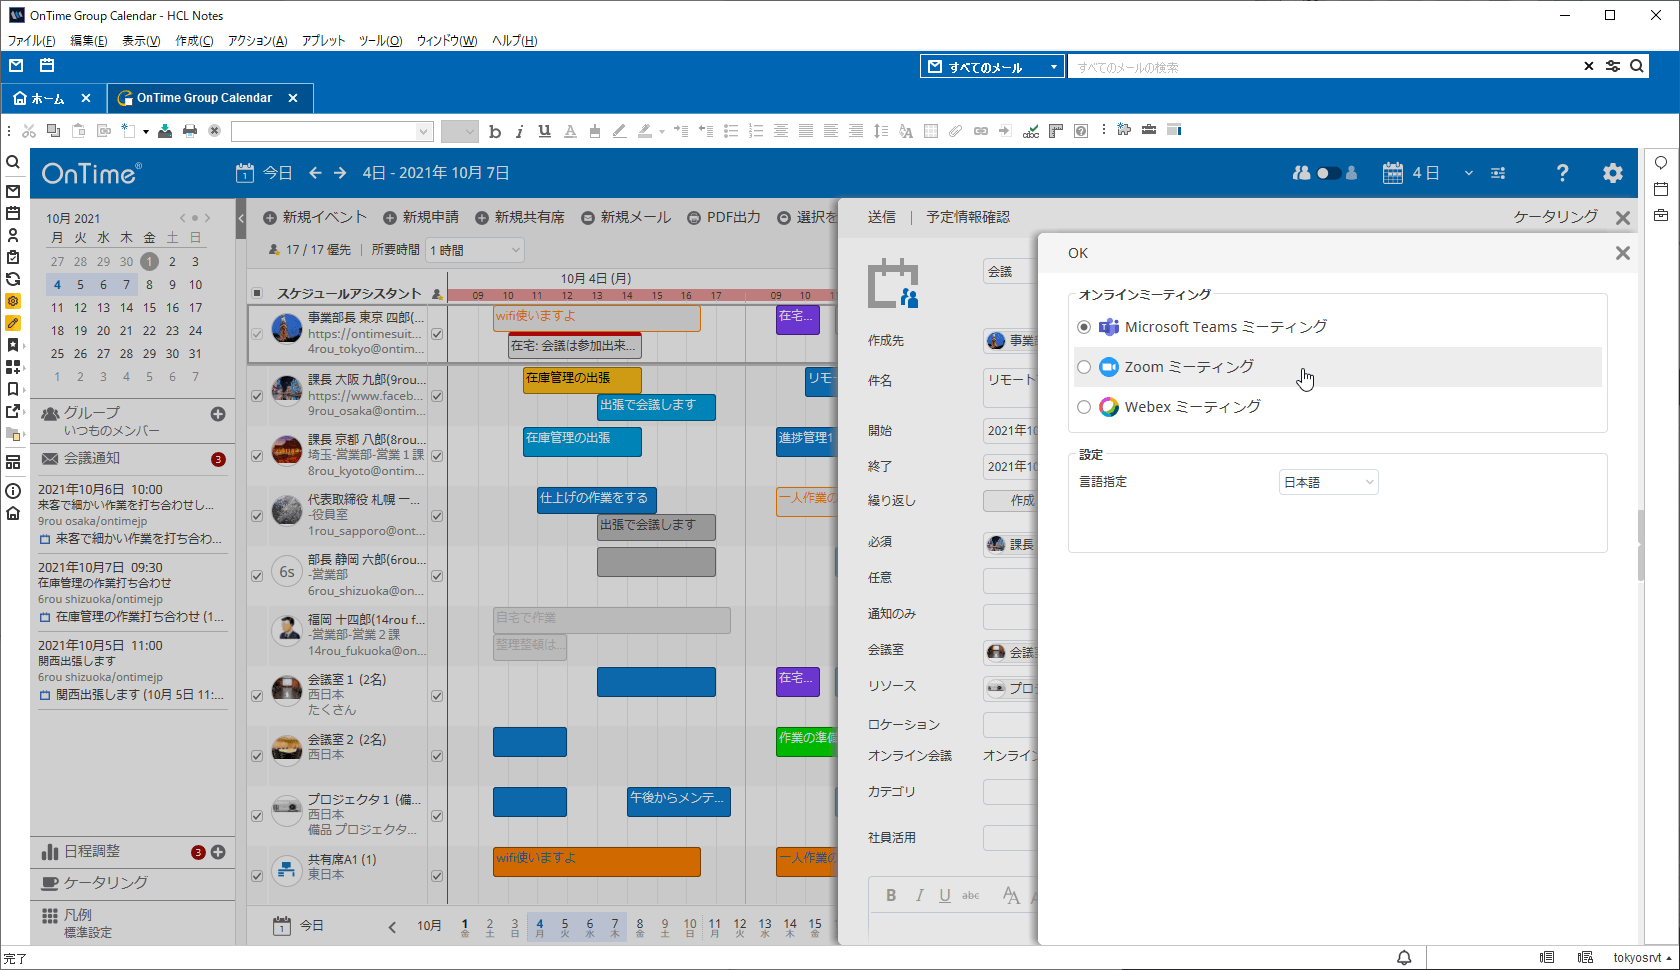Switch to the ホーム tab
Screen dimensions: 1680x970
(x=47, y=97)
